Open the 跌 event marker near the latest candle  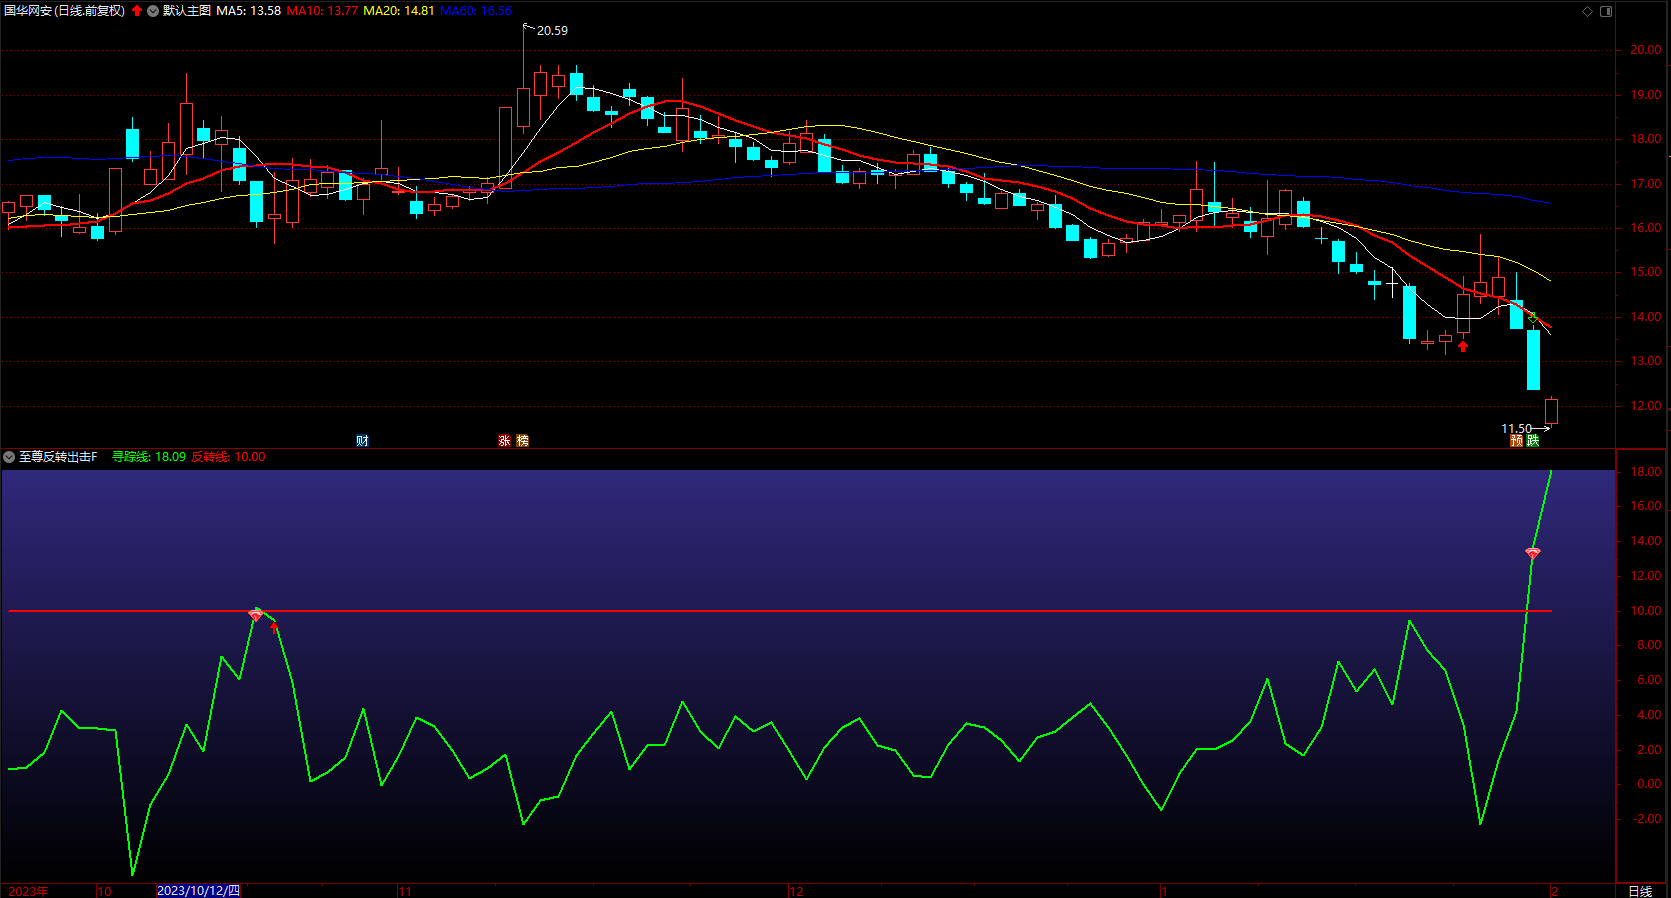(1533, 440)
